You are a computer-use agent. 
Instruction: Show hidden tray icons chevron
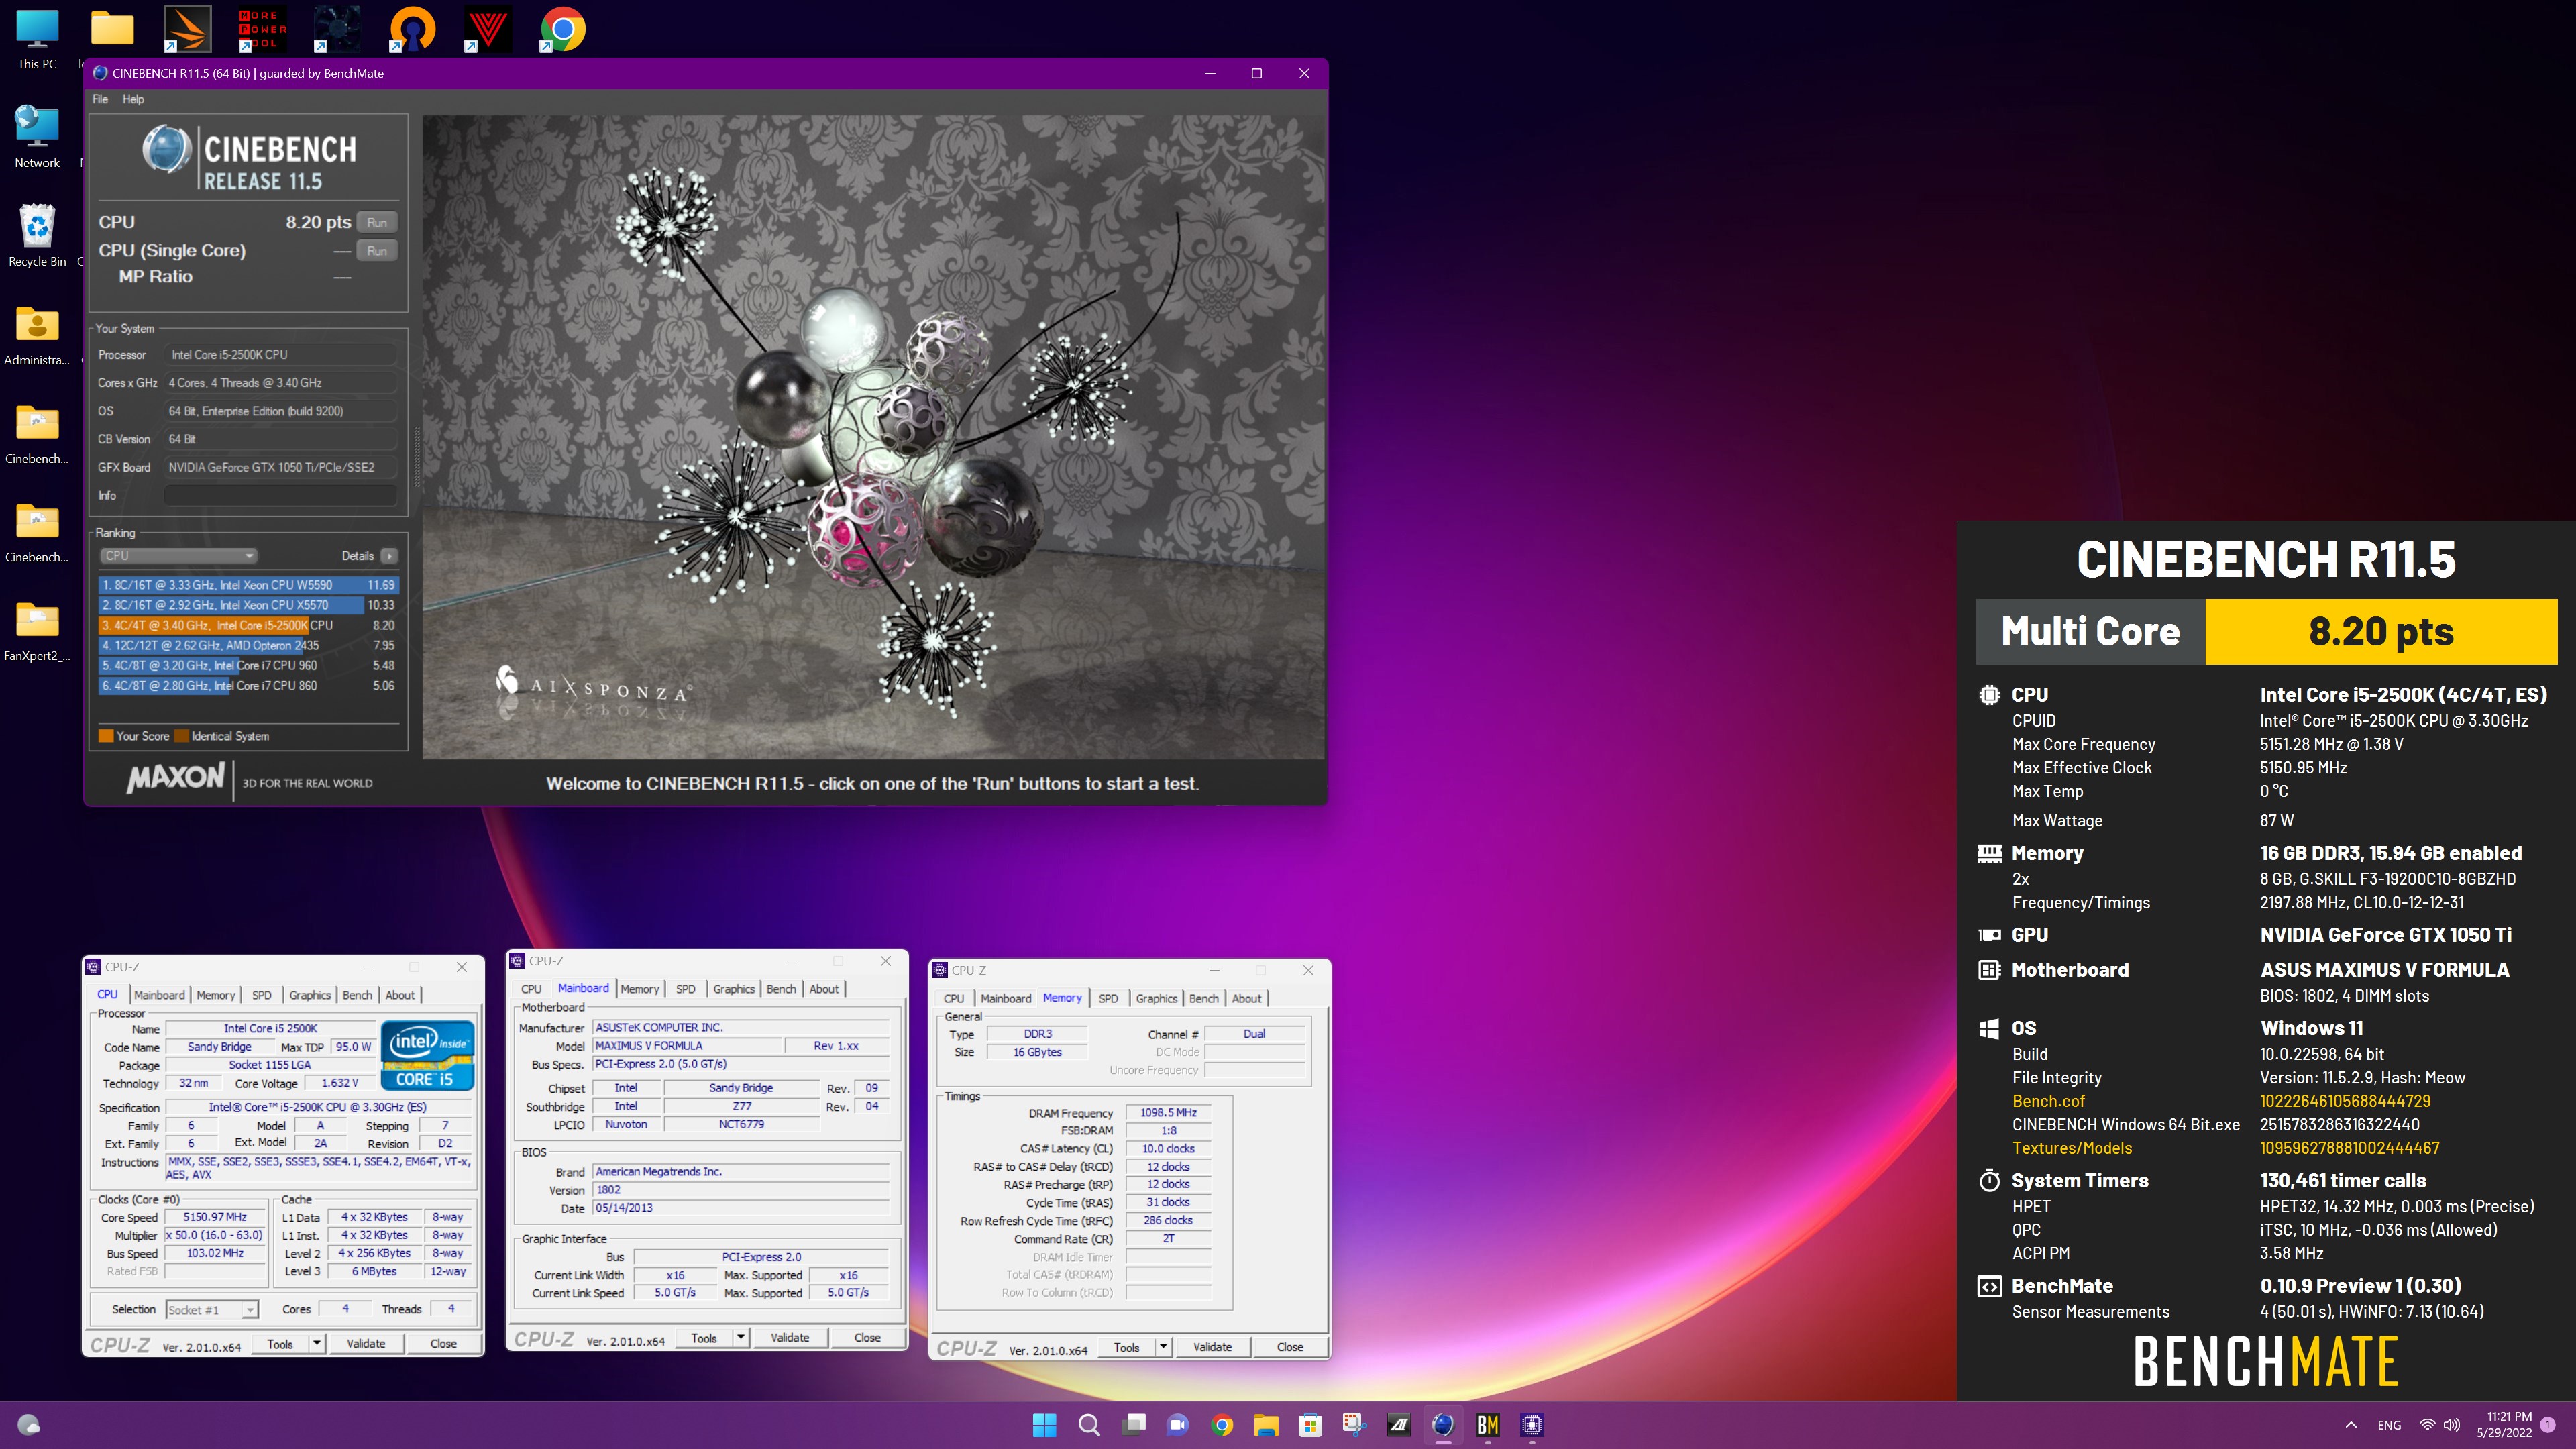click(x=2351, y=1425)
